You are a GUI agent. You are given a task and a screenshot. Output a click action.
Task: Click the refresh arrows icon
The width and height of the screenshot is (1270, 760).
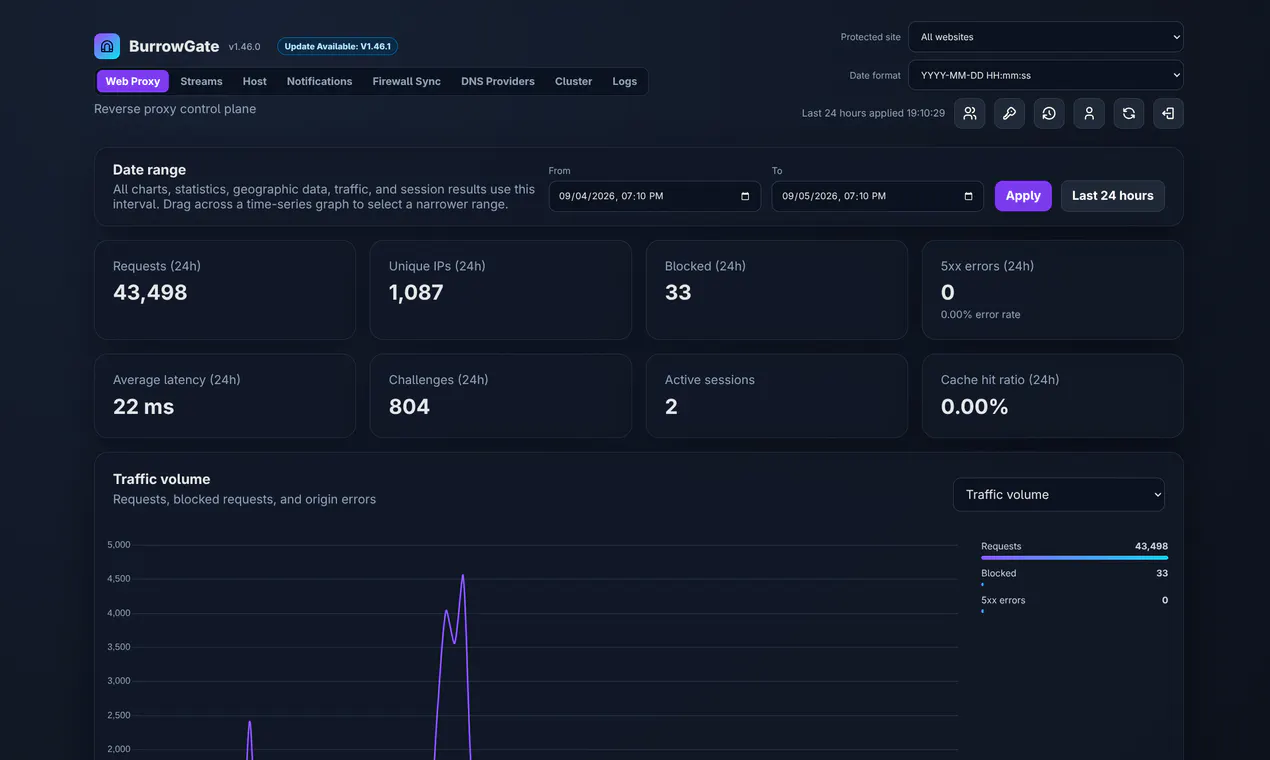[1129, 113]
